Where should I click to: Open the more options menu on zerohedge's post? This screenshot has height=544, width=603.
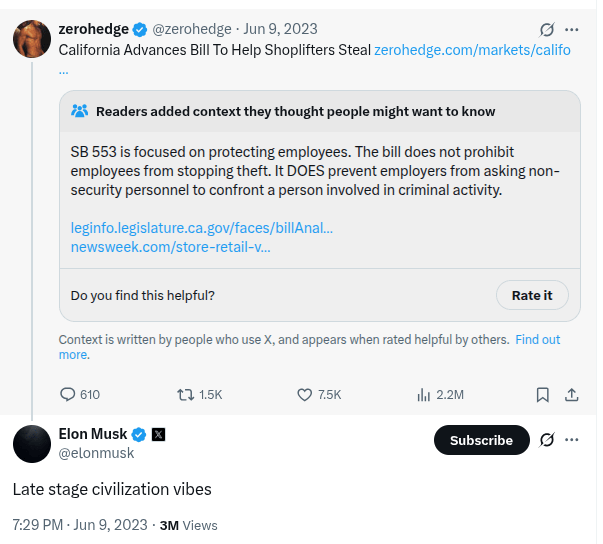click(x=572, y=30)
